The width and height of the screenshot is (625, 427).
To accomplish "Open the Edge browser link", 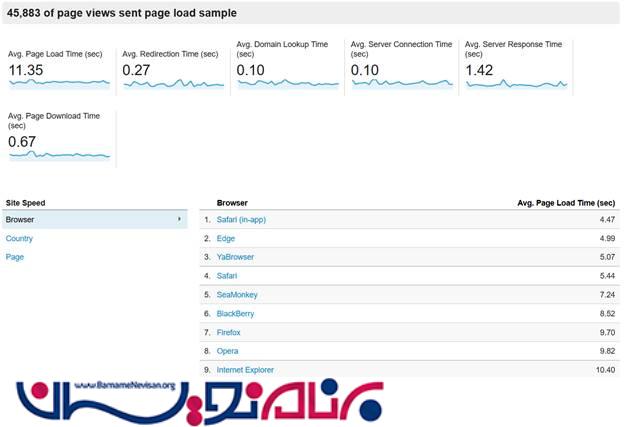I will pos(226,238).
